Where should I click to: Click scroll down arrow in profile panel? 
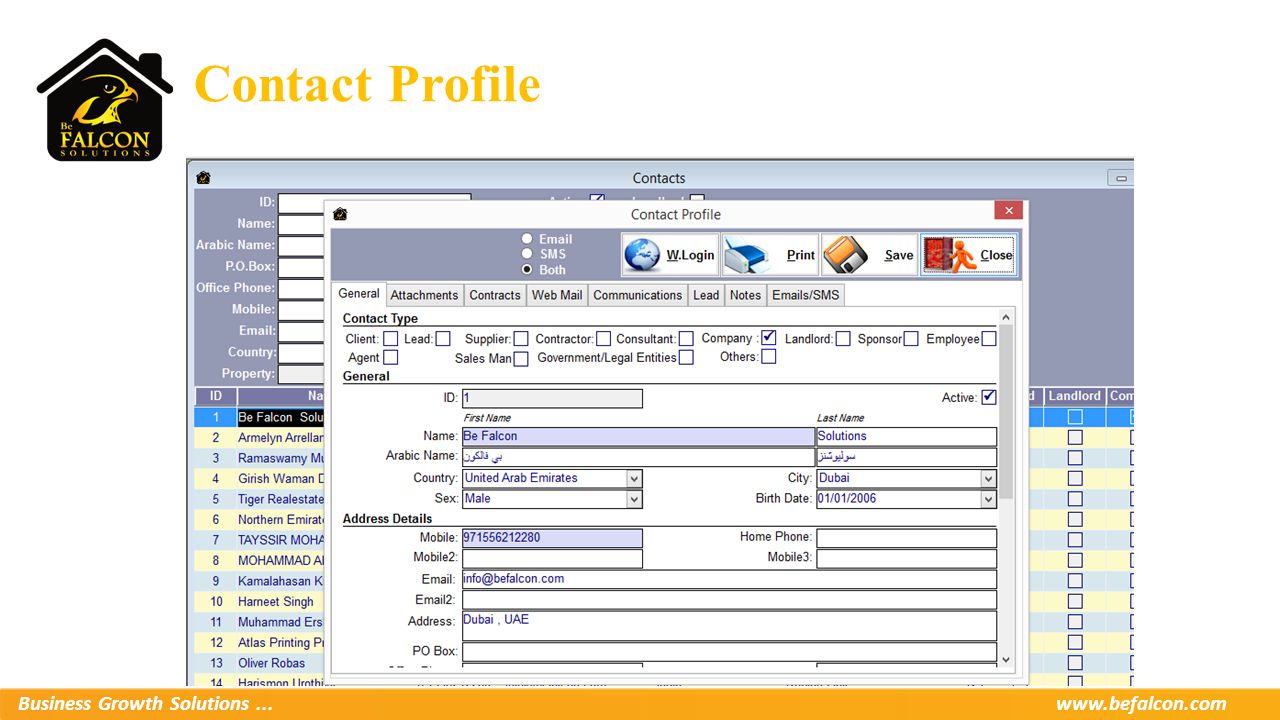pyautogui.click(x=1006, y=661)
